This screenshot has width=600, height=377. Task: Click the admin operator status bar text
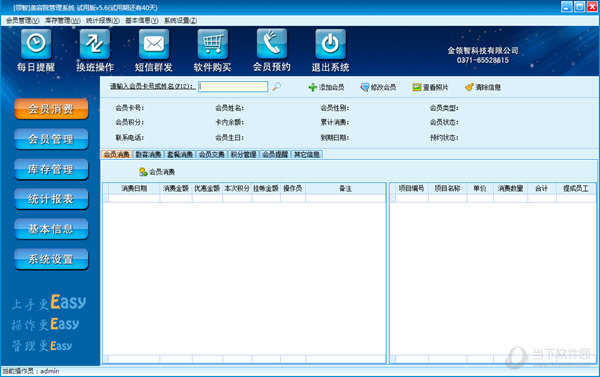(x=50, y=371)
